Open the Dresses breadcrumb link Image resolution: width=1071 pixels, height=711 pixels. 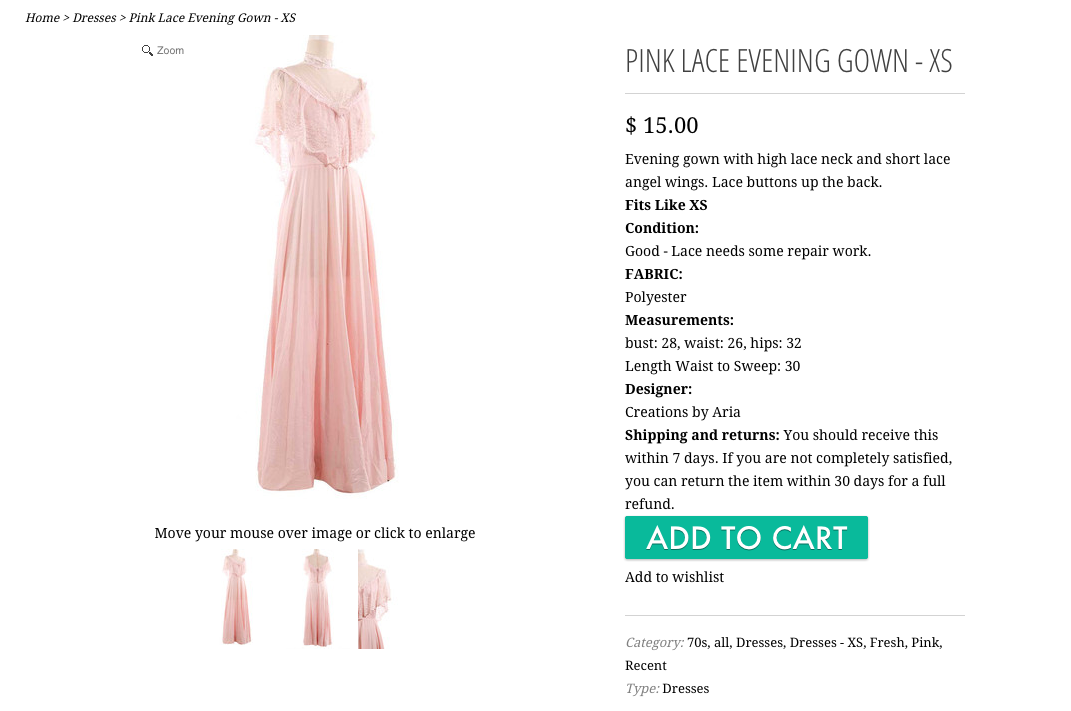click(x=94, y=18)
